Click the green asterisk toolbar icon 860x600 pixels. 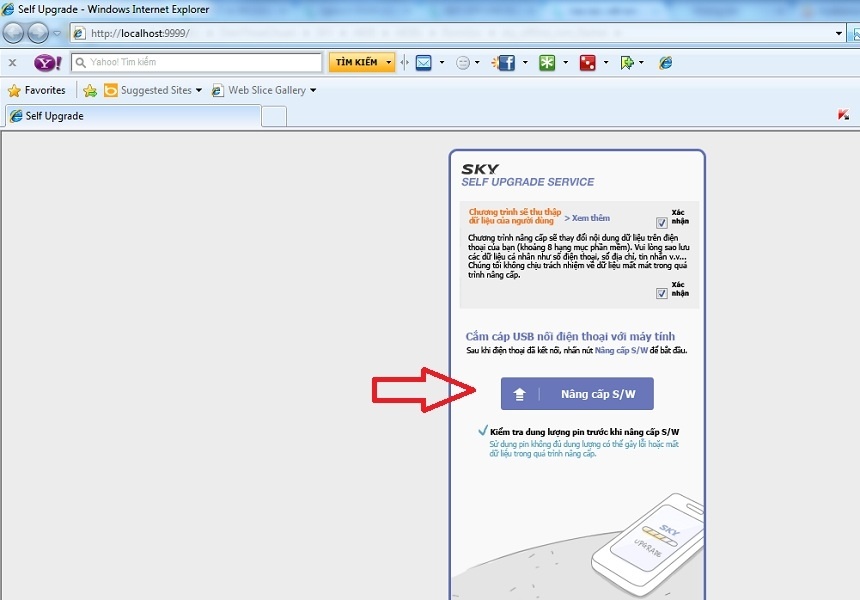548,62
